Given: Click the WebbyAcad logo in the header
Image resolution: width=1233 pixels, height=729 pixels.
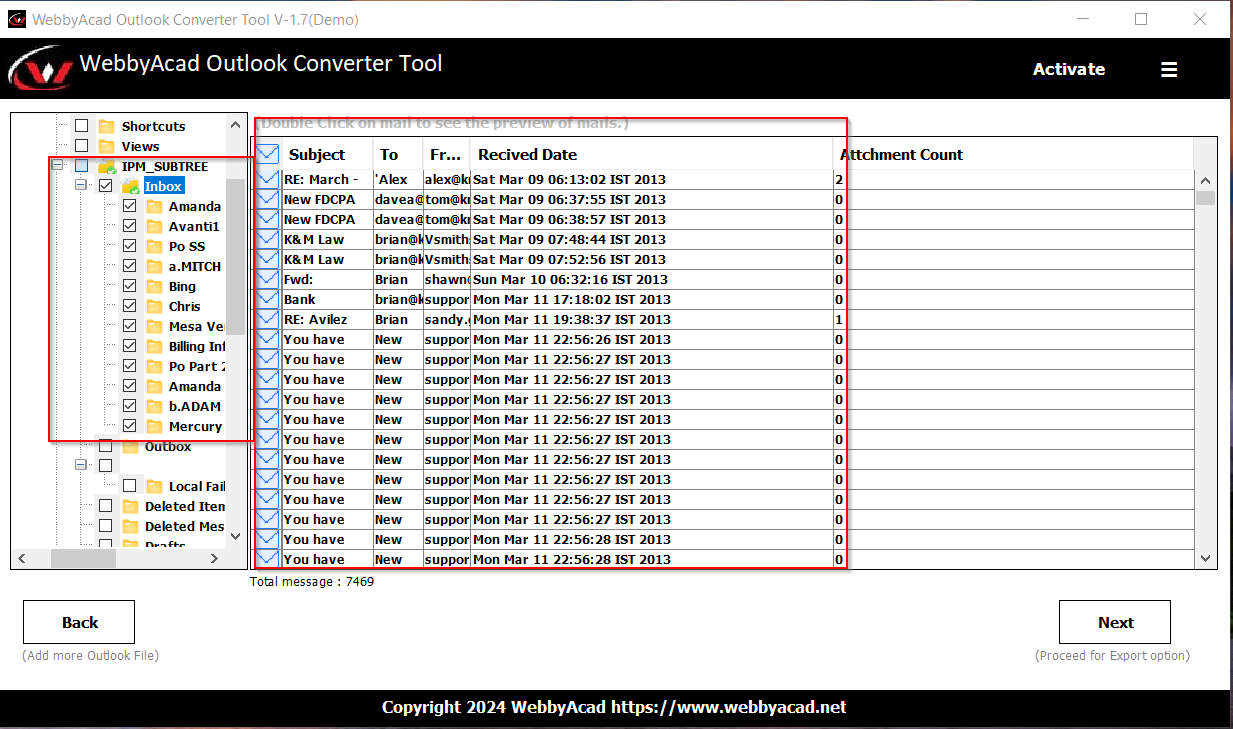Looking at the screenshot, I should (41, 68).
